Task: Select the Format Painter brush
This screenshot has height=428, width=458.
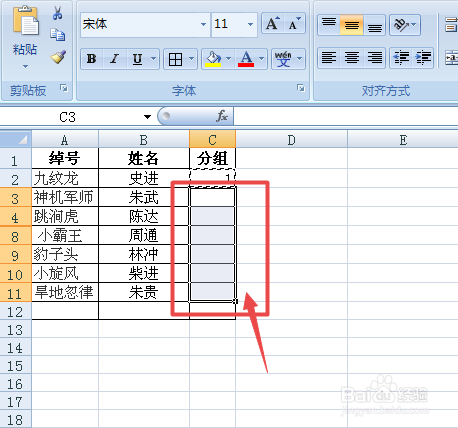Action: click(x=58, y=57)
